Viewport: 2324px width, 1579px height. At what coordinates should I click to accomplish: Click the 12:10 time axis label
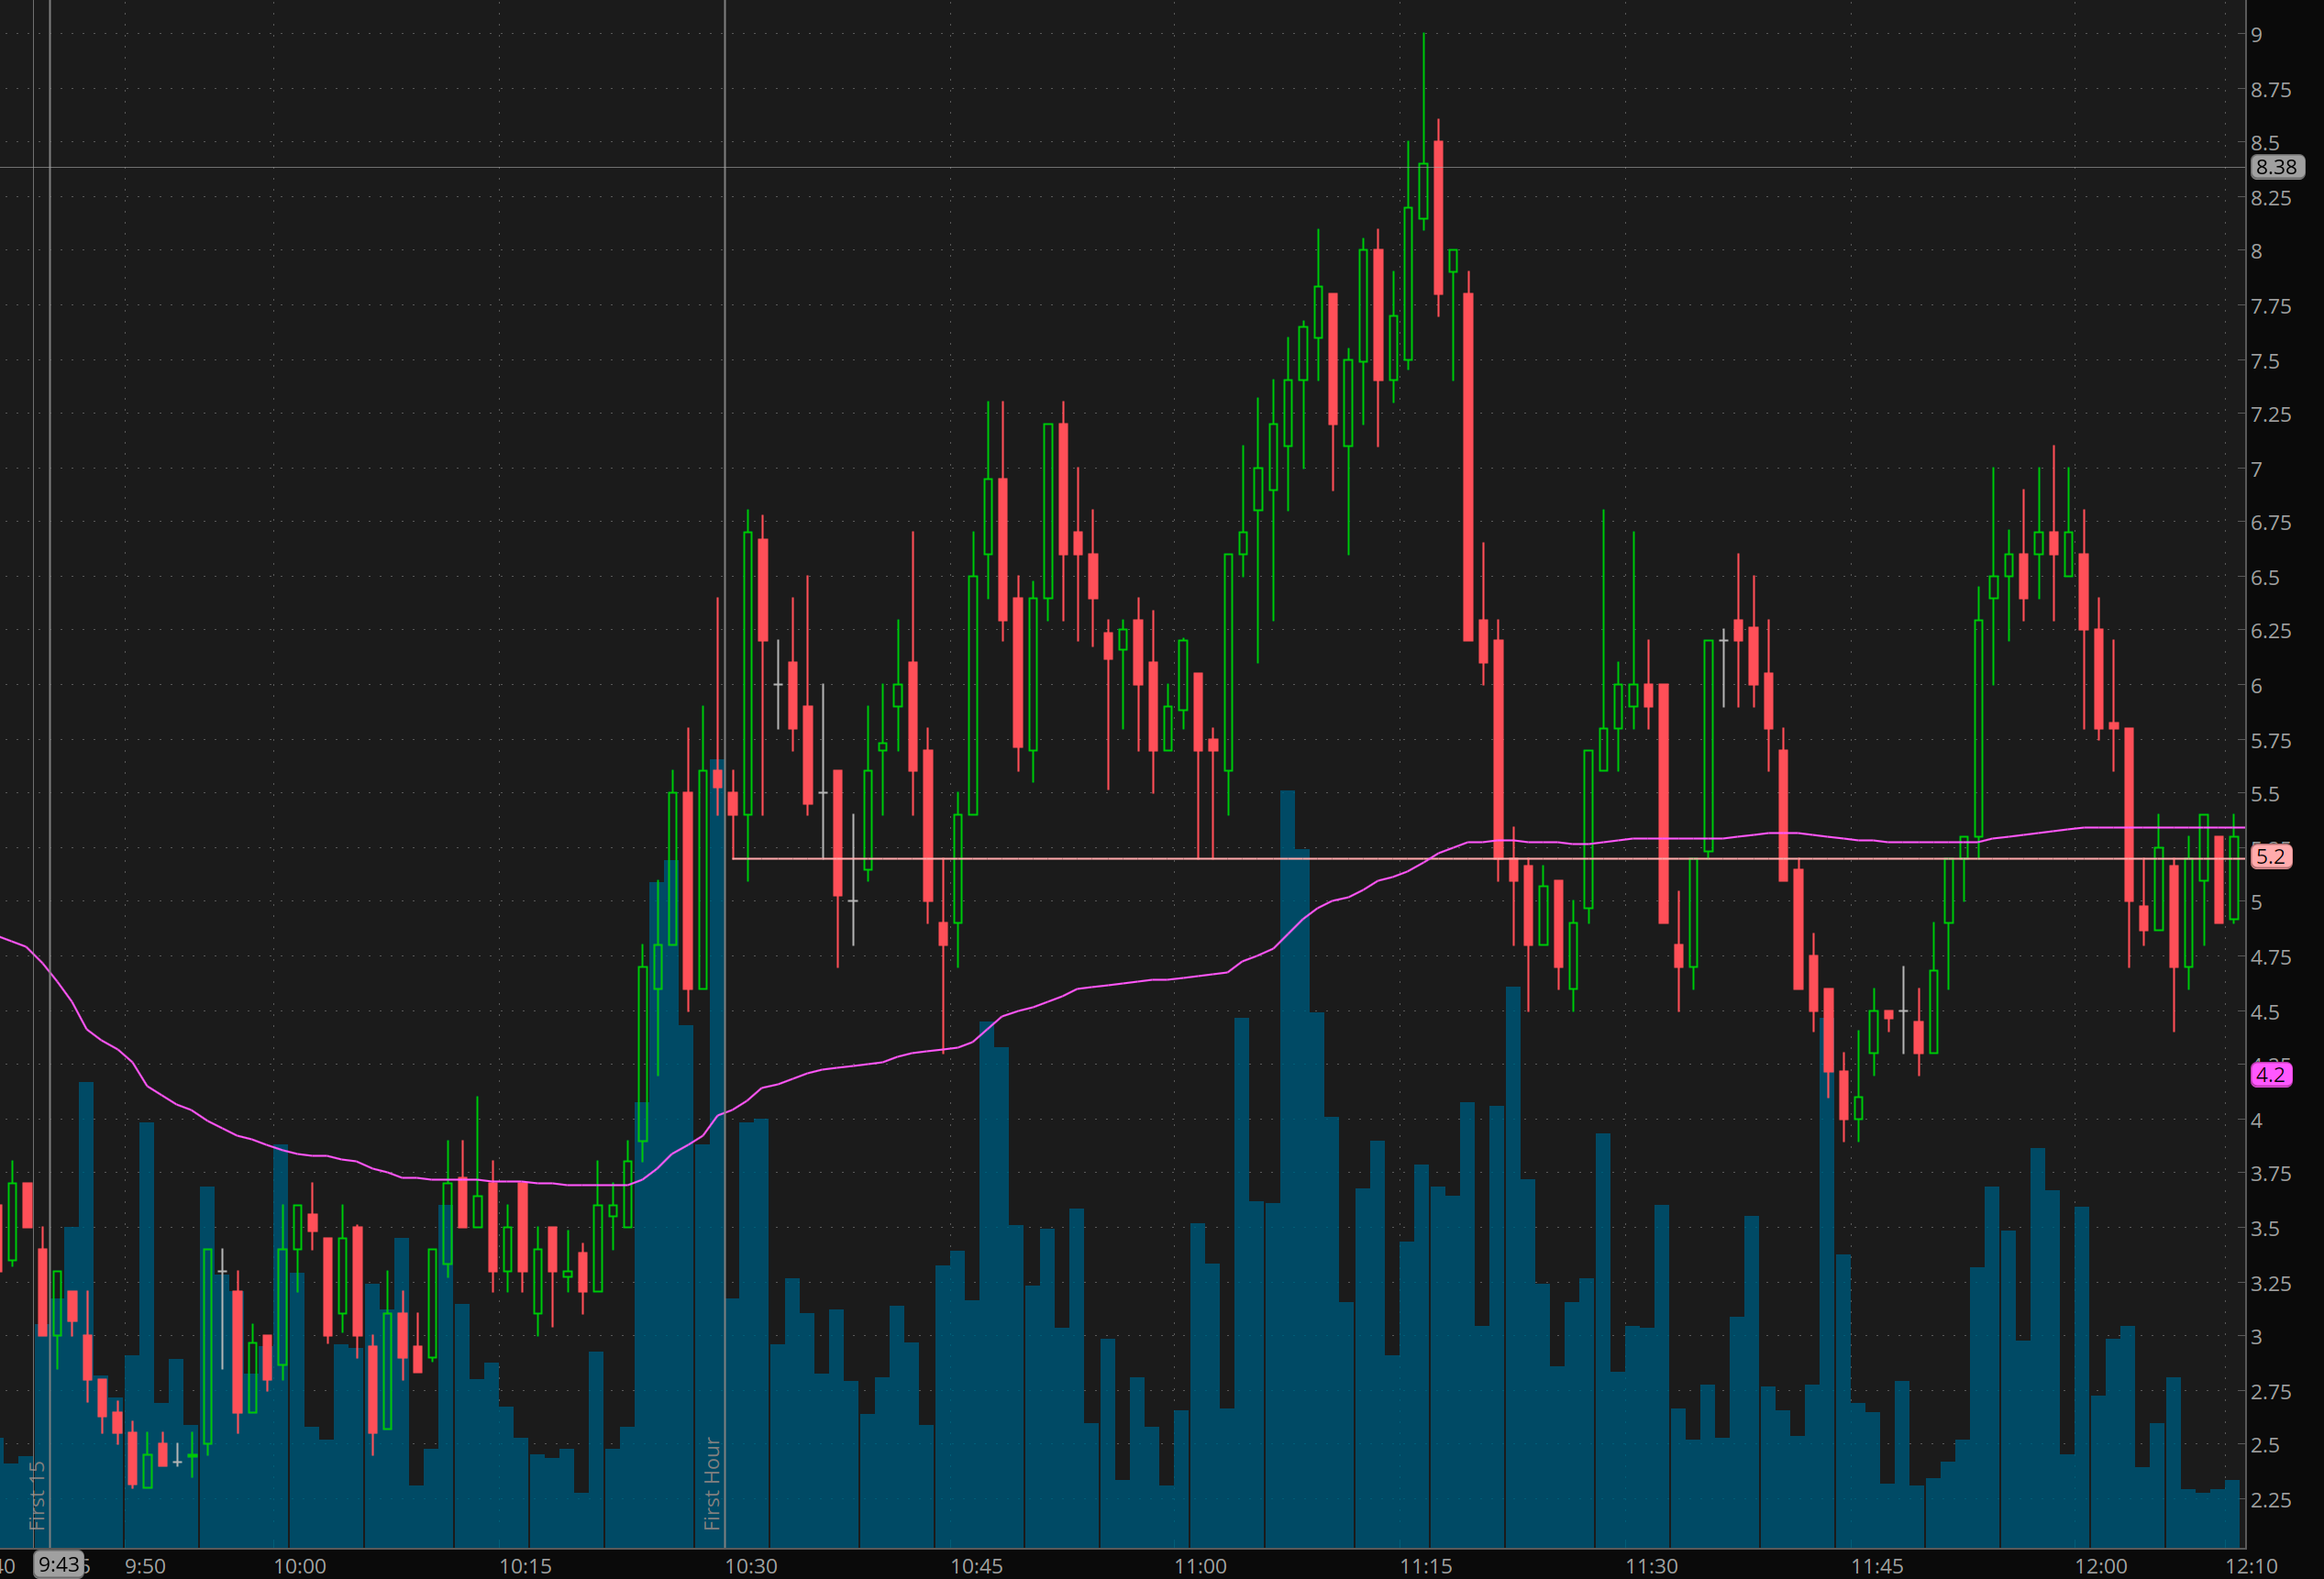tap(2251, 1566)
